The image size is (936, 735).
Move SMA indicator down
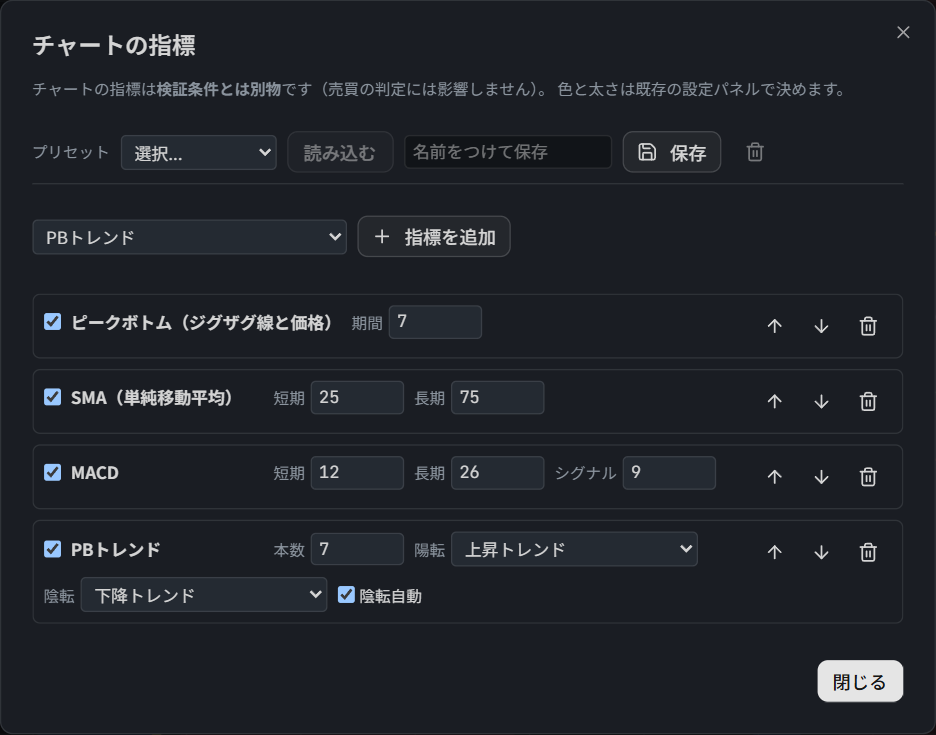point(821,401)
